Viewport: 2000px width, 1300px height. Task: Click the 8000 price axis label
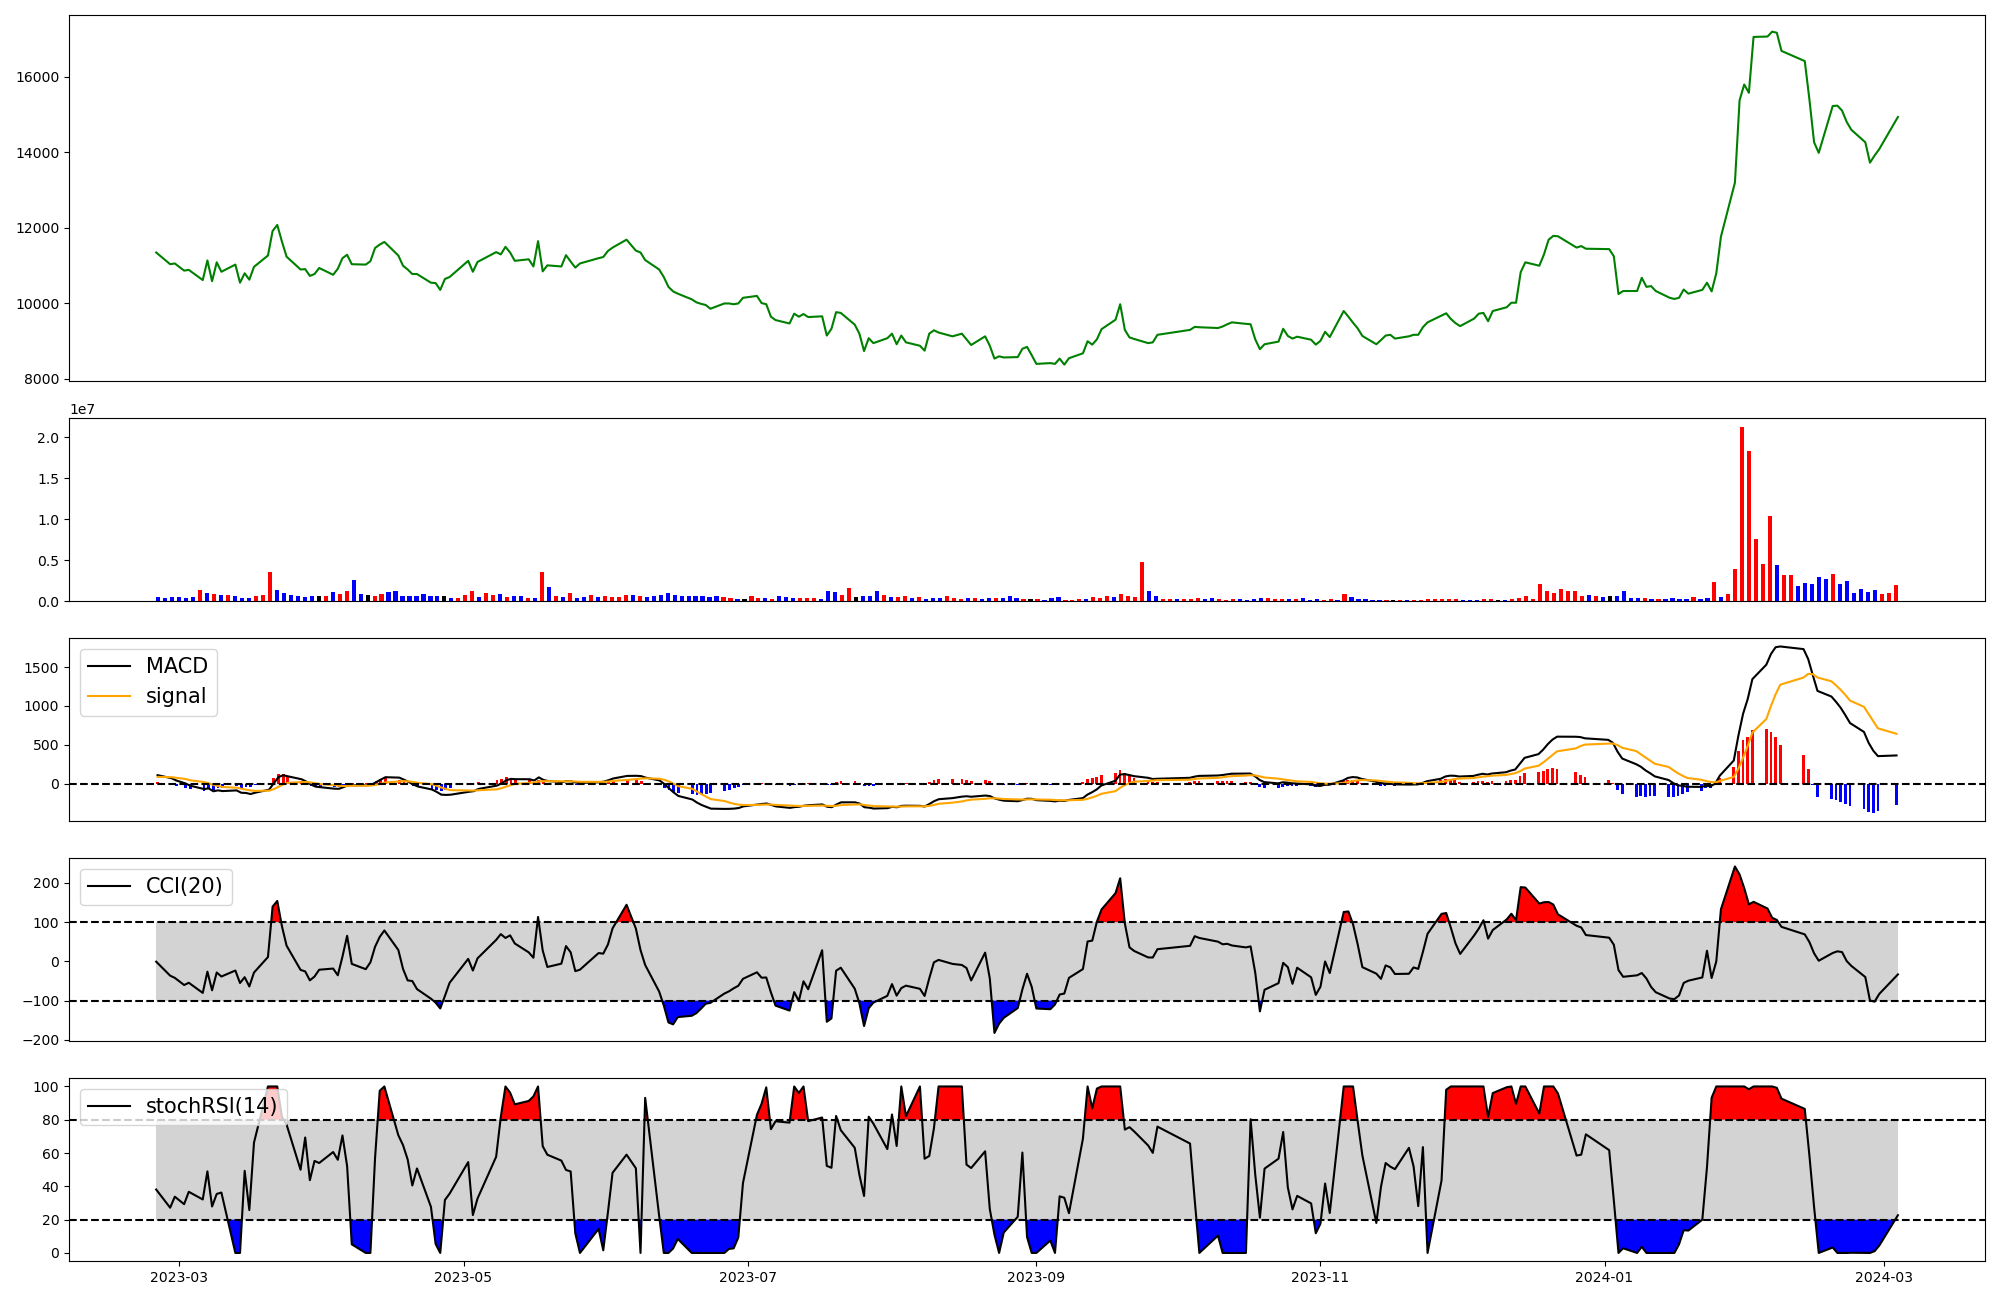tap(44, 379)
